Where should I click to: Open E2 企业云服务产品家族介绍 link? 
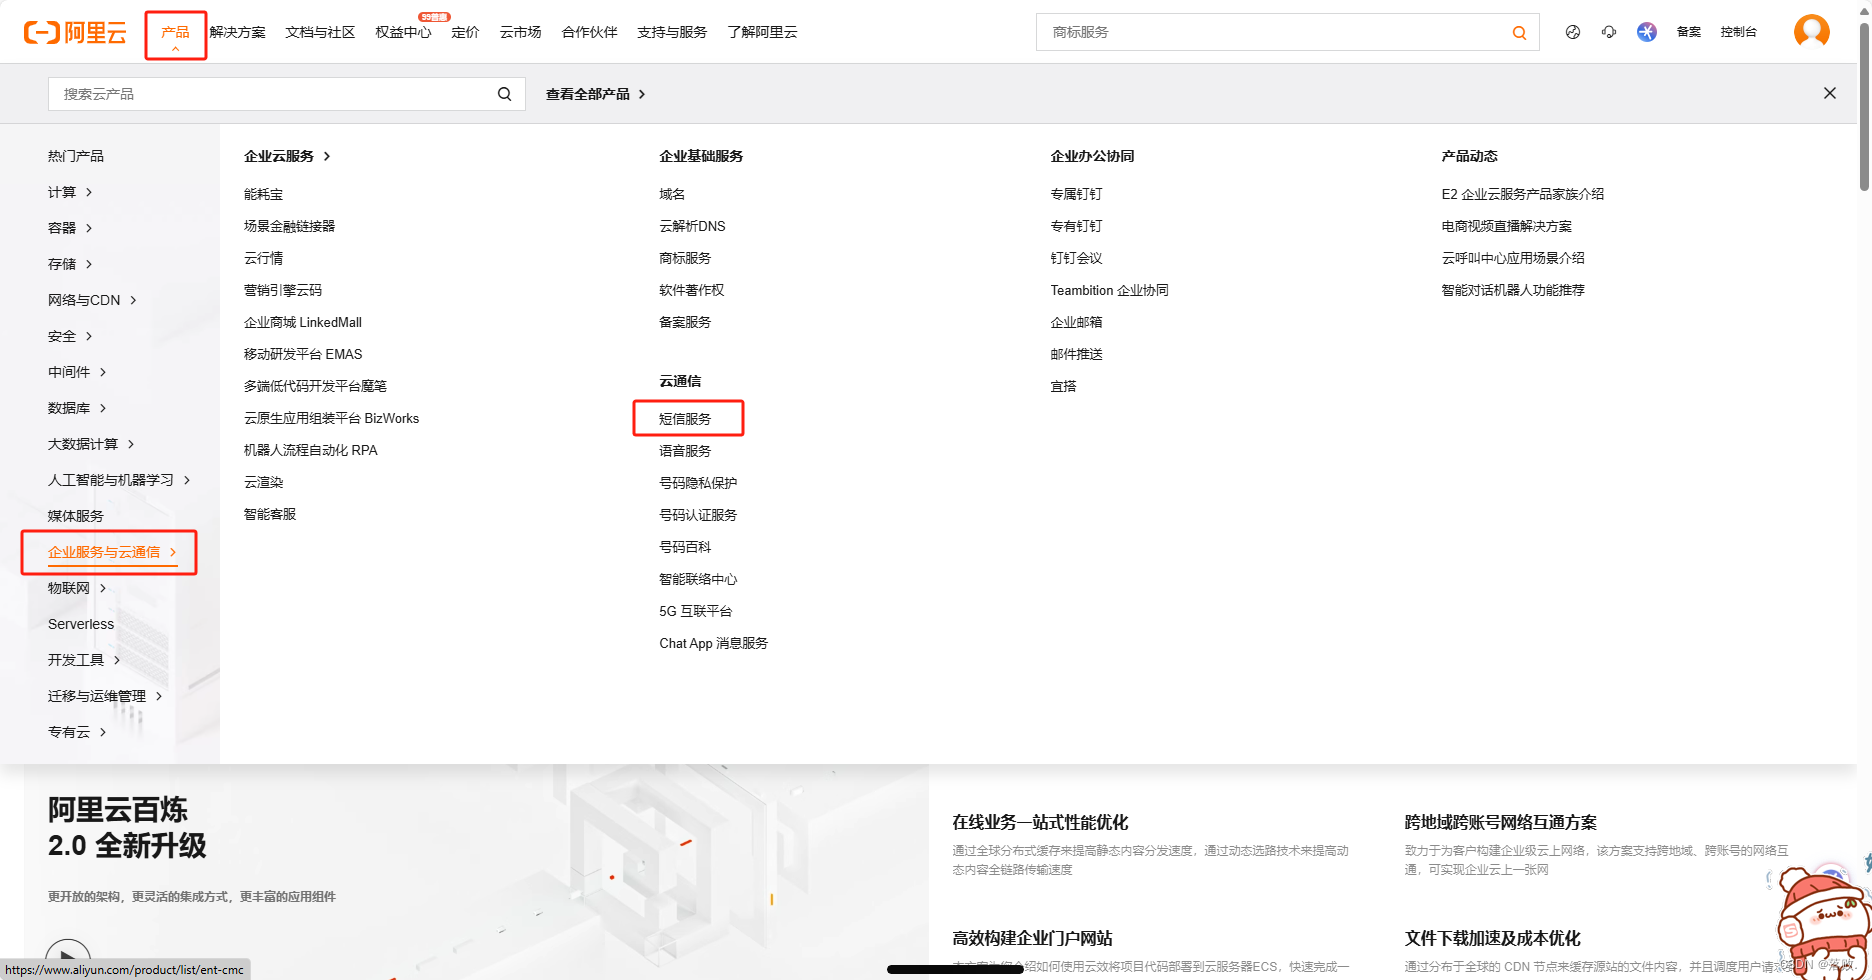1523,194
